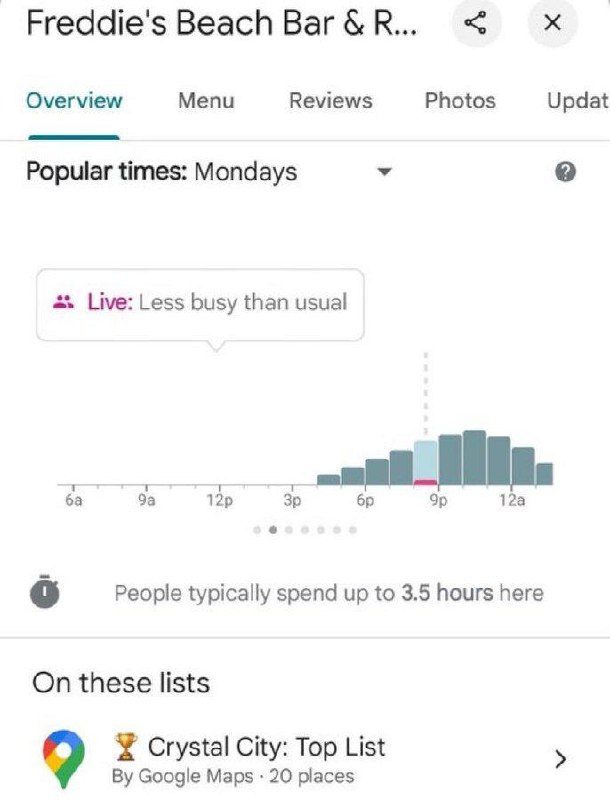Select the second day pagination dot
Image resolution: width=610 pixels, height=800 pixels.
coord(273,529)
